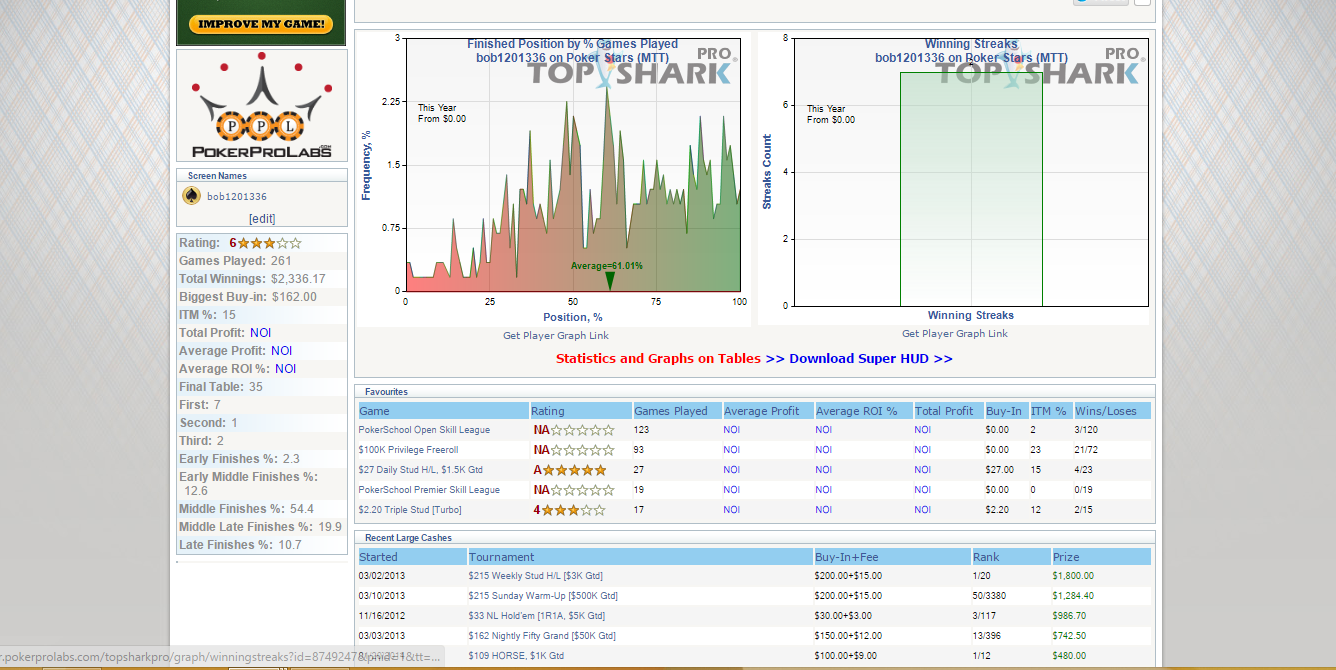Image resolution: width=1336 pixels, height=670 pixels.
Task: Open $2.20 Triple Stud [Turbo] game
Action: click(x=410, y=510)
